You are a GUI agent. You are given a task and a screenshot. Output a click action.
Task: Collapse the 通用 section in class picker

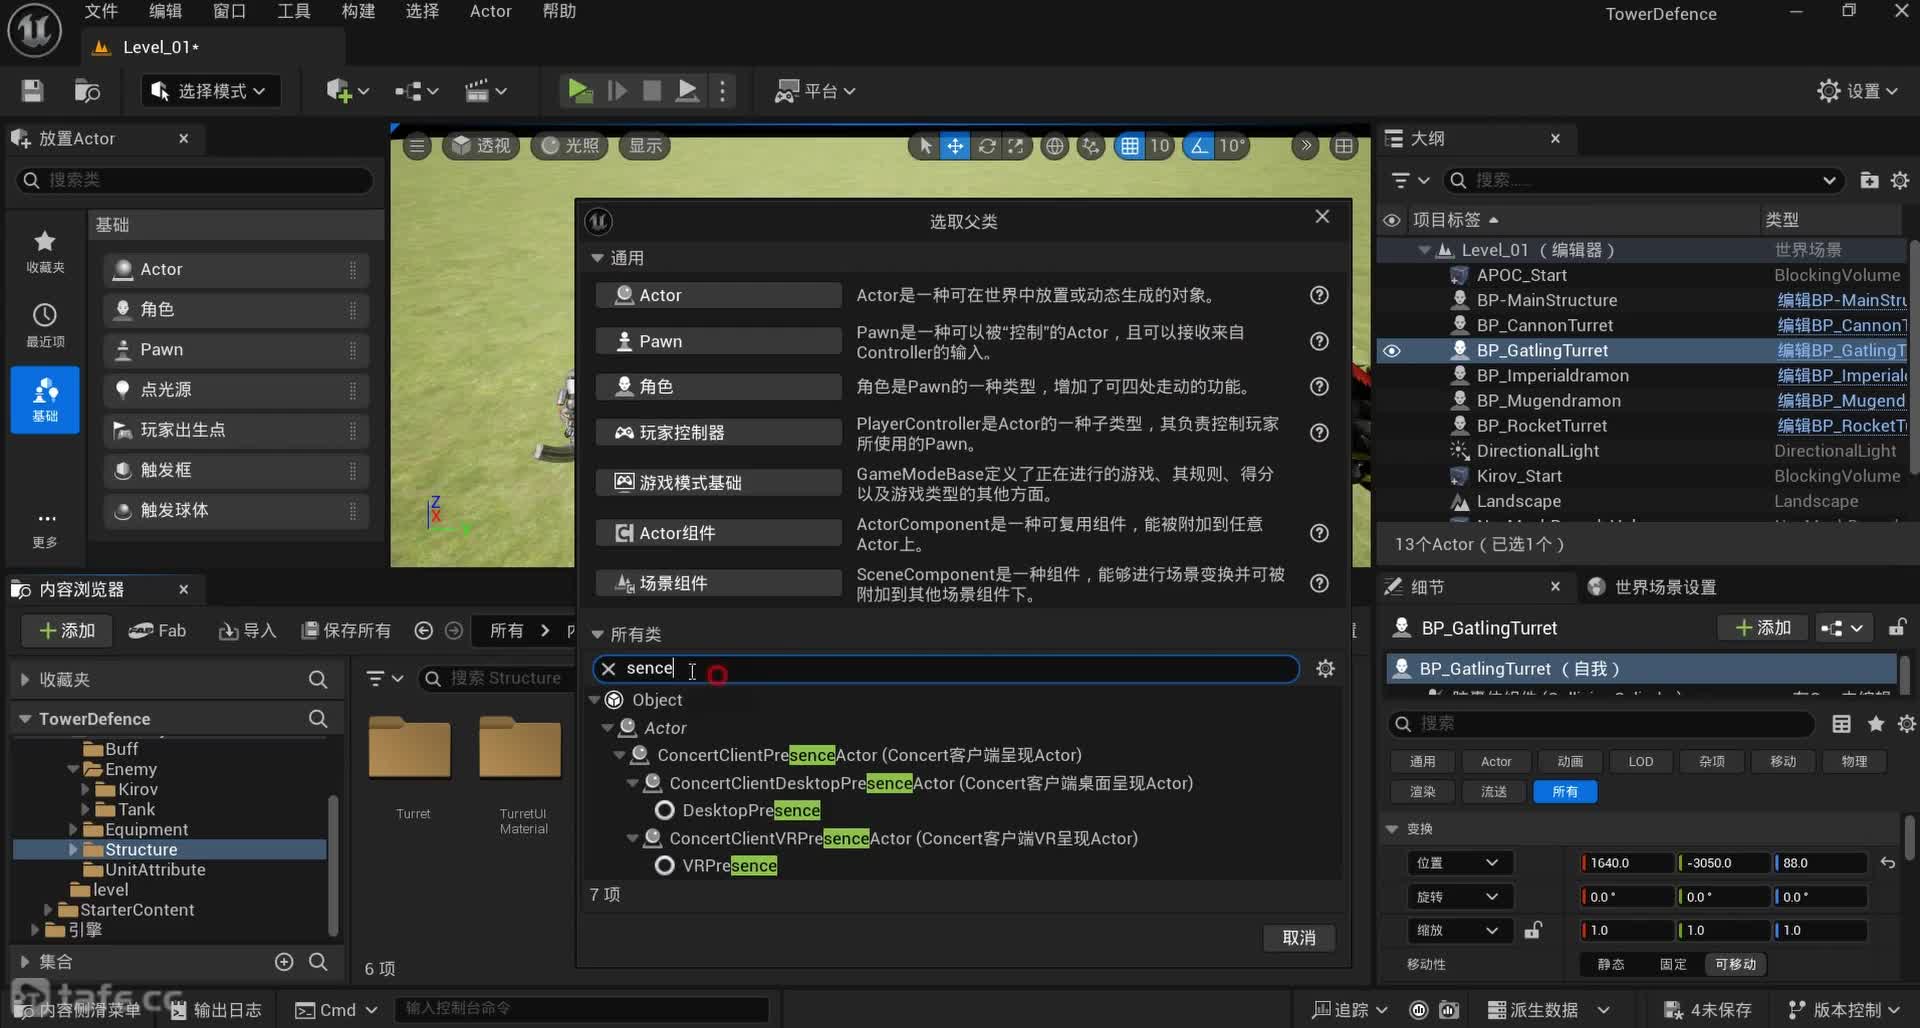tap(598, 258)
